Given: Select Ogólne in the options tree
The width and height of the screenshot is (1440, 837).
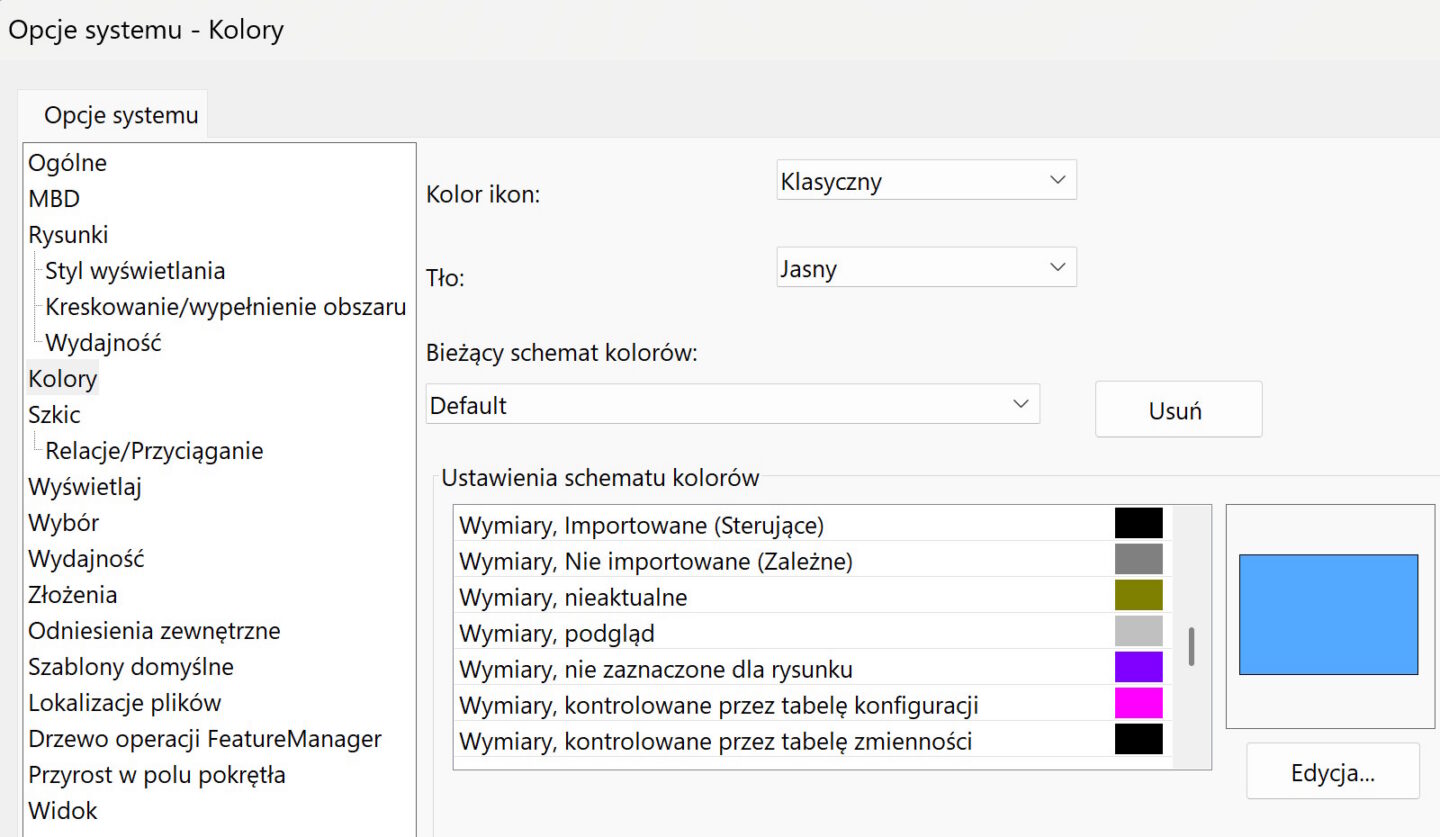Looking at the screenshot, I should (67, 163).
